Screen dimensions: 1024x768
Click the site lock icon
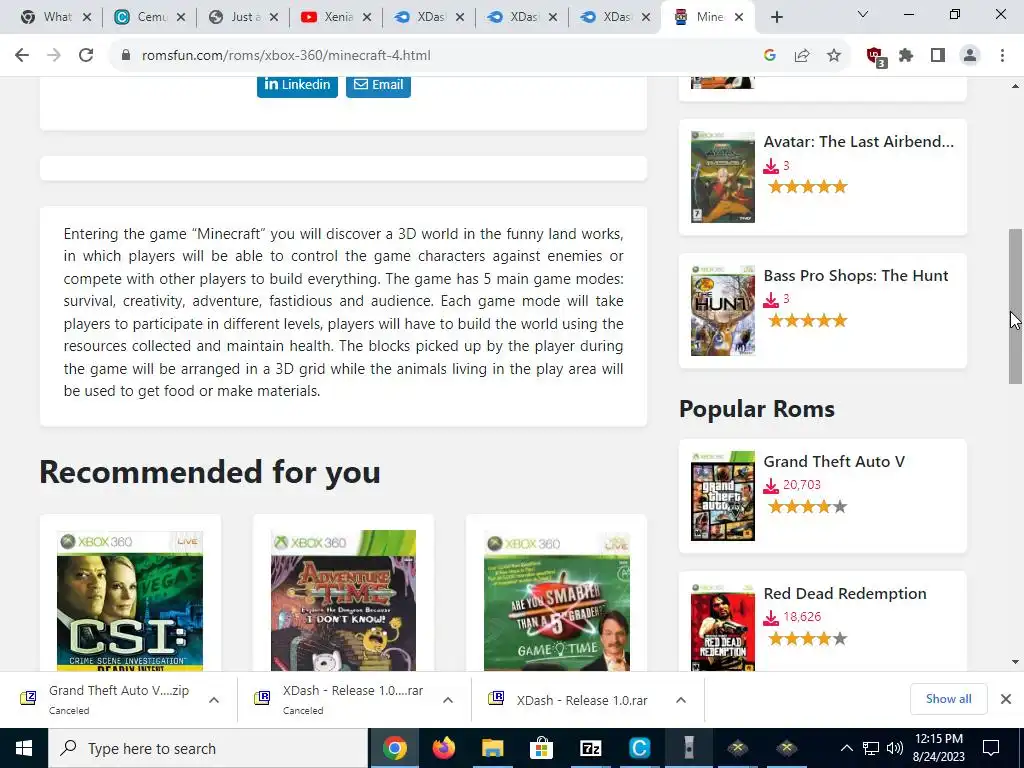coord(126,56)
